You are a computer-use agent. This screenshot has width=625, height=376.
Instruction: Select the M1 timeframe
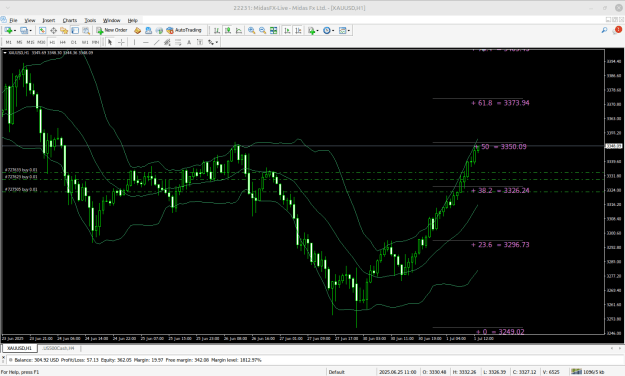[8, 42]
